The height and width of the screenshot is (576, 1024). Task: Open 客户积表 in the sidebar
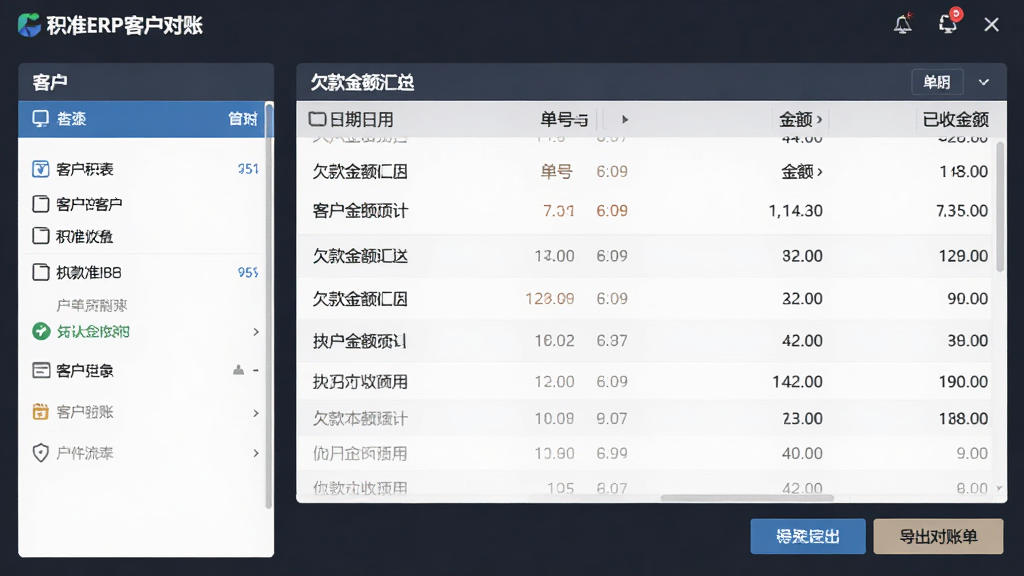click(85, 169)
